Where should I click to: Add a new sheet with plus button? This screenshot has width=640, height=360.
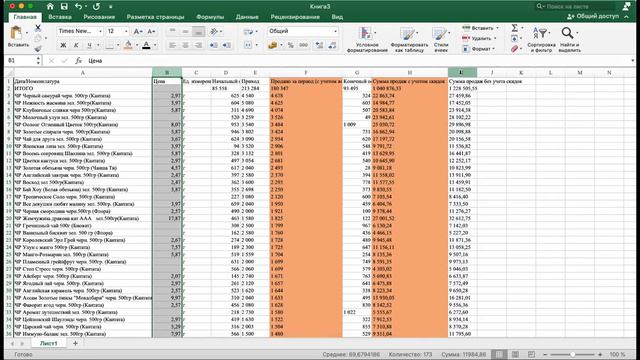75,343
